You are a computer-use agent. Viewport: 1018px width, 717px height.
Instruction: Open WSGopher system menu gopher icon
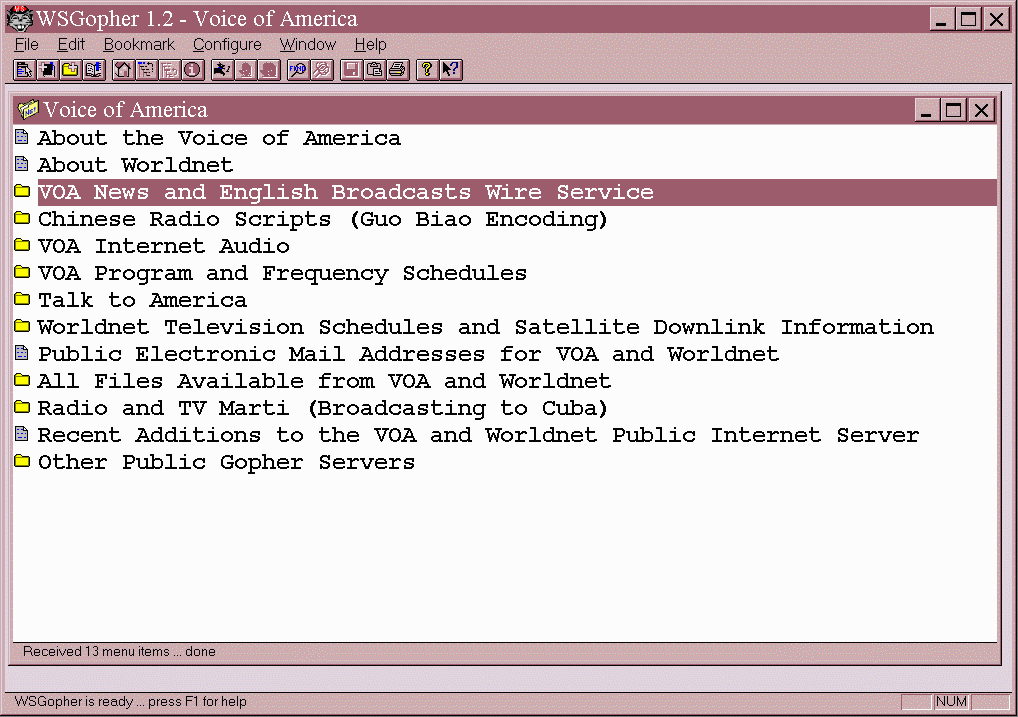coord(19,18)
